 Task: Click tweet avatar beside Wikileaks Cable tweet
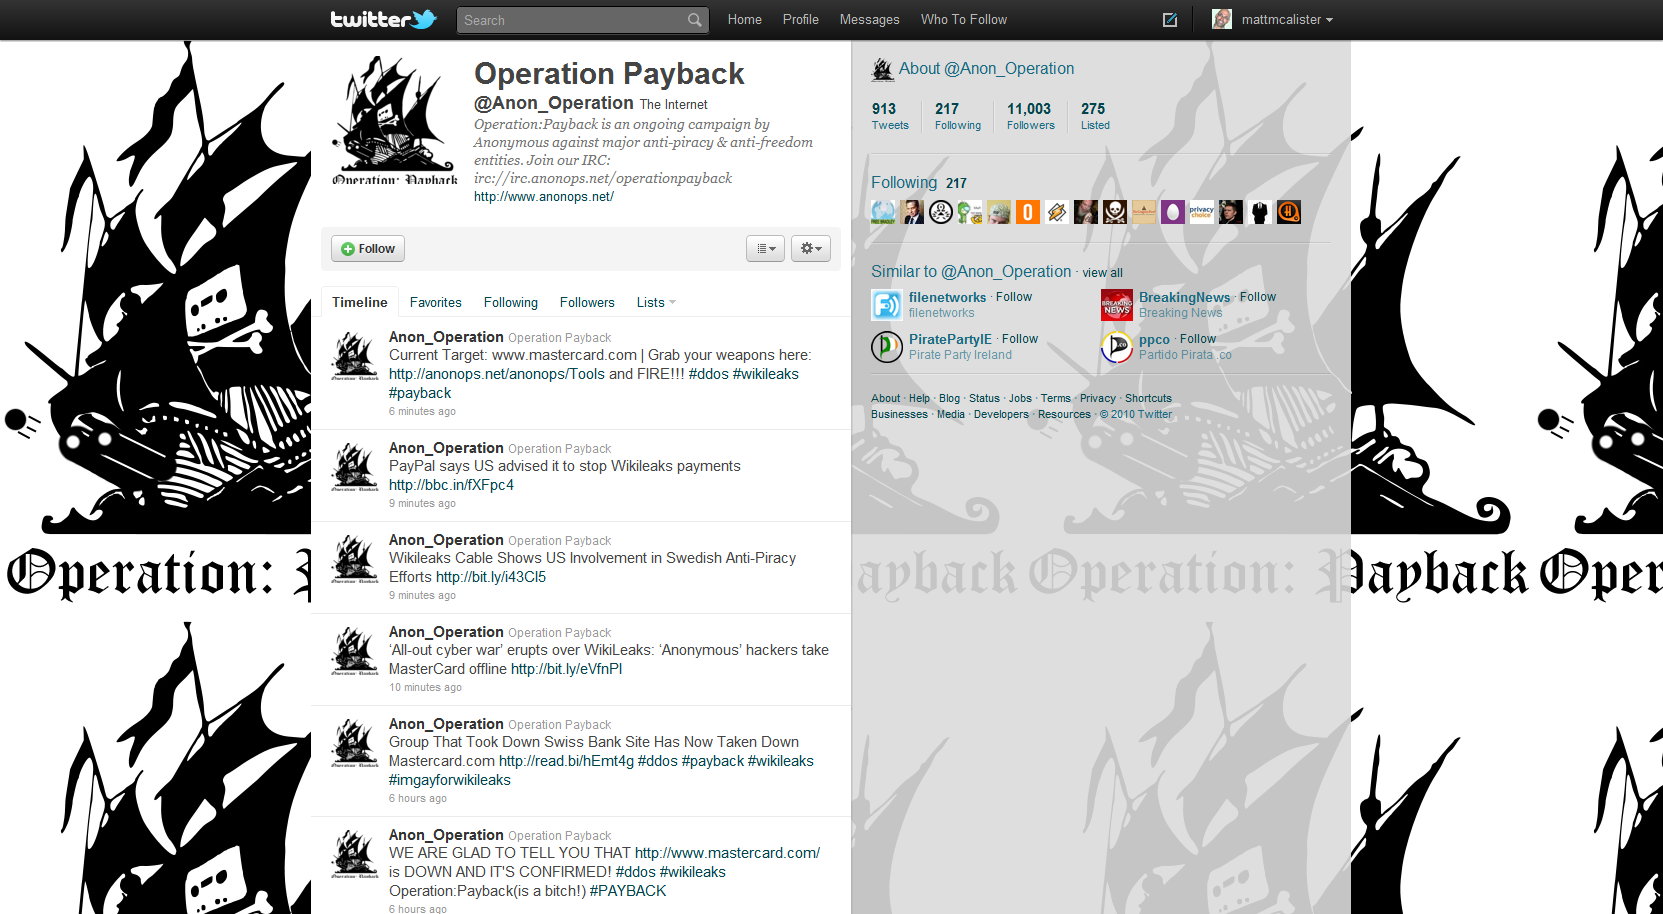[x=355, y=559]
